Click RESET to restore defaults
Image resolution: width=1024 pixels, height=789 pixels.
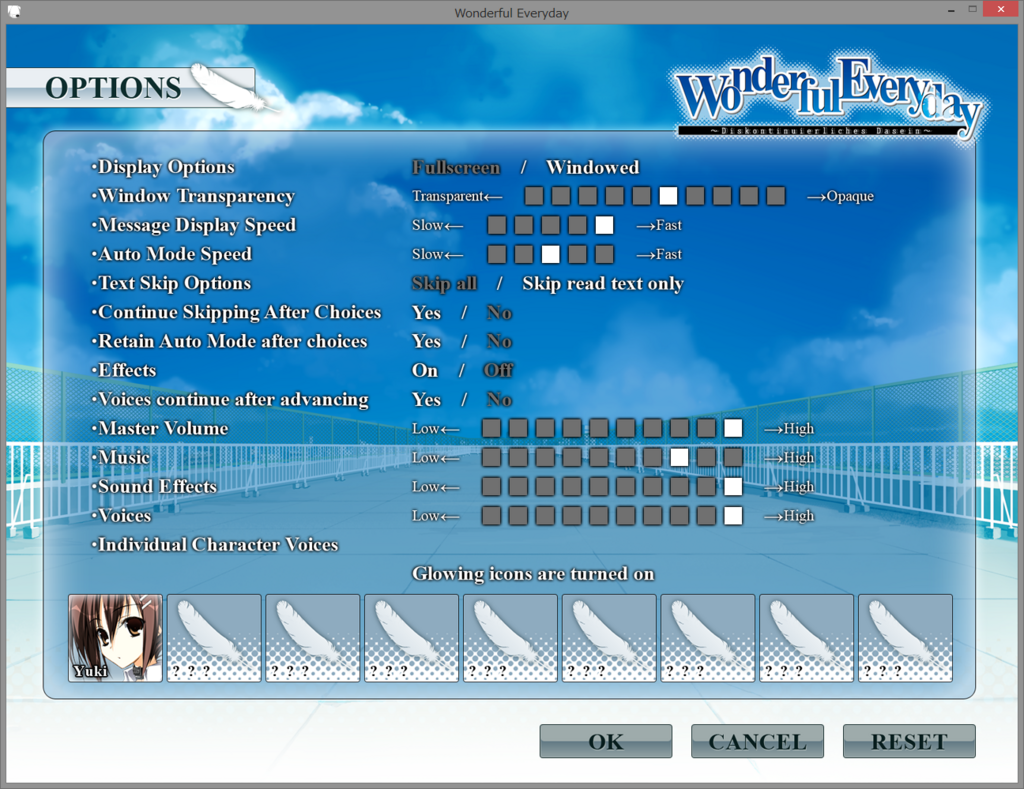point(909,741)
